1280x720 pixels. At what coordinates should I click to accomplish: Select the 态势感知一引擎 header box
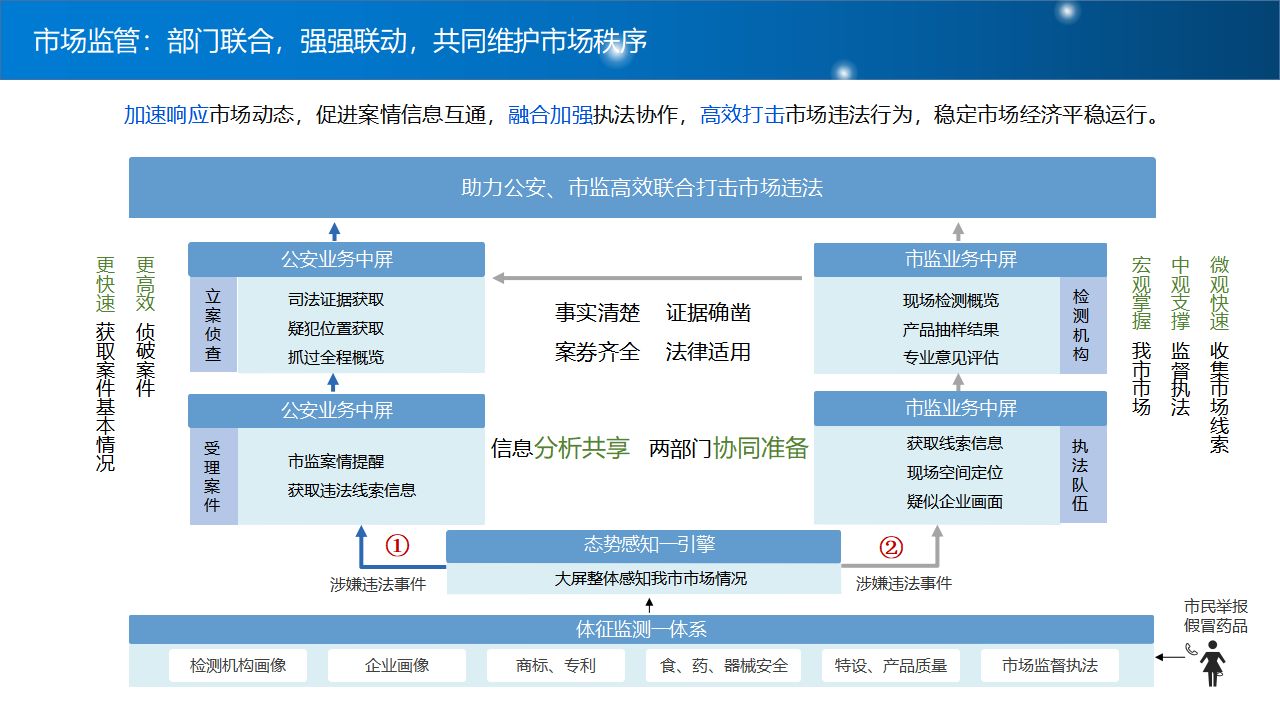click(x=643, y=546)
